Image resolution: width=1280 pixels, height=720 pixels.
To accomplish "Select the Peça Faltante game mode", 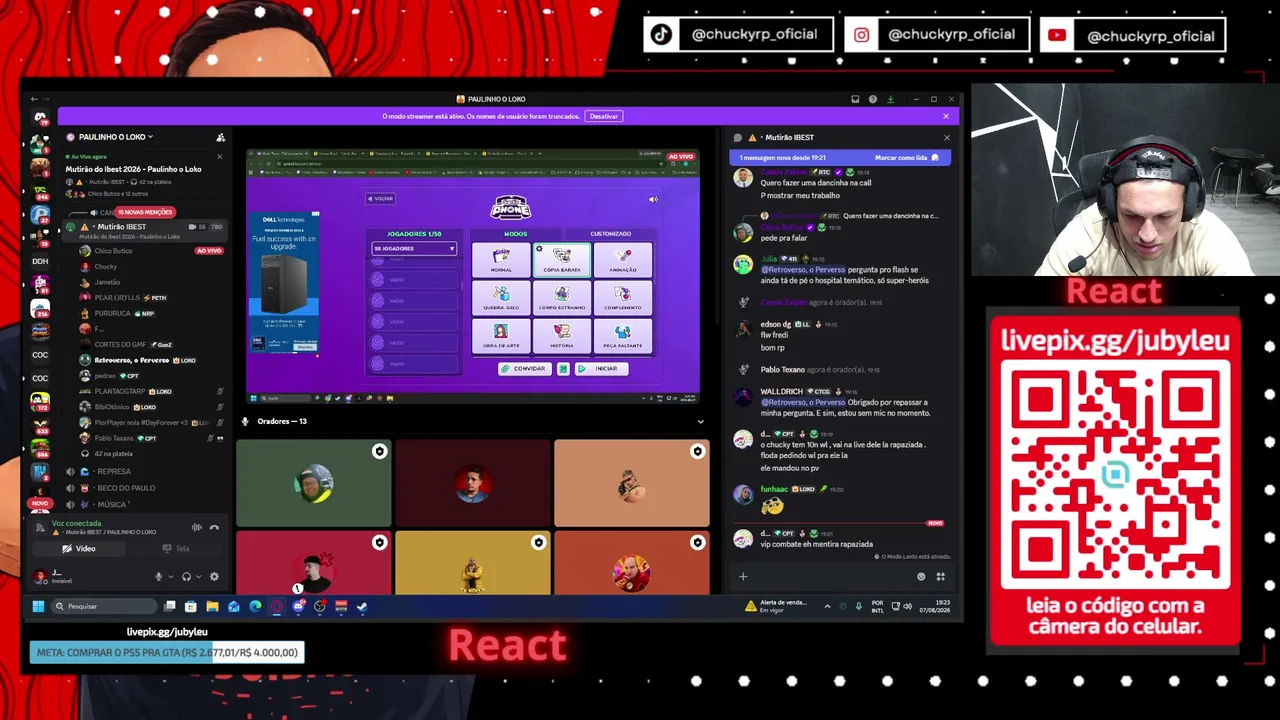I will click(x=623, y=335).
